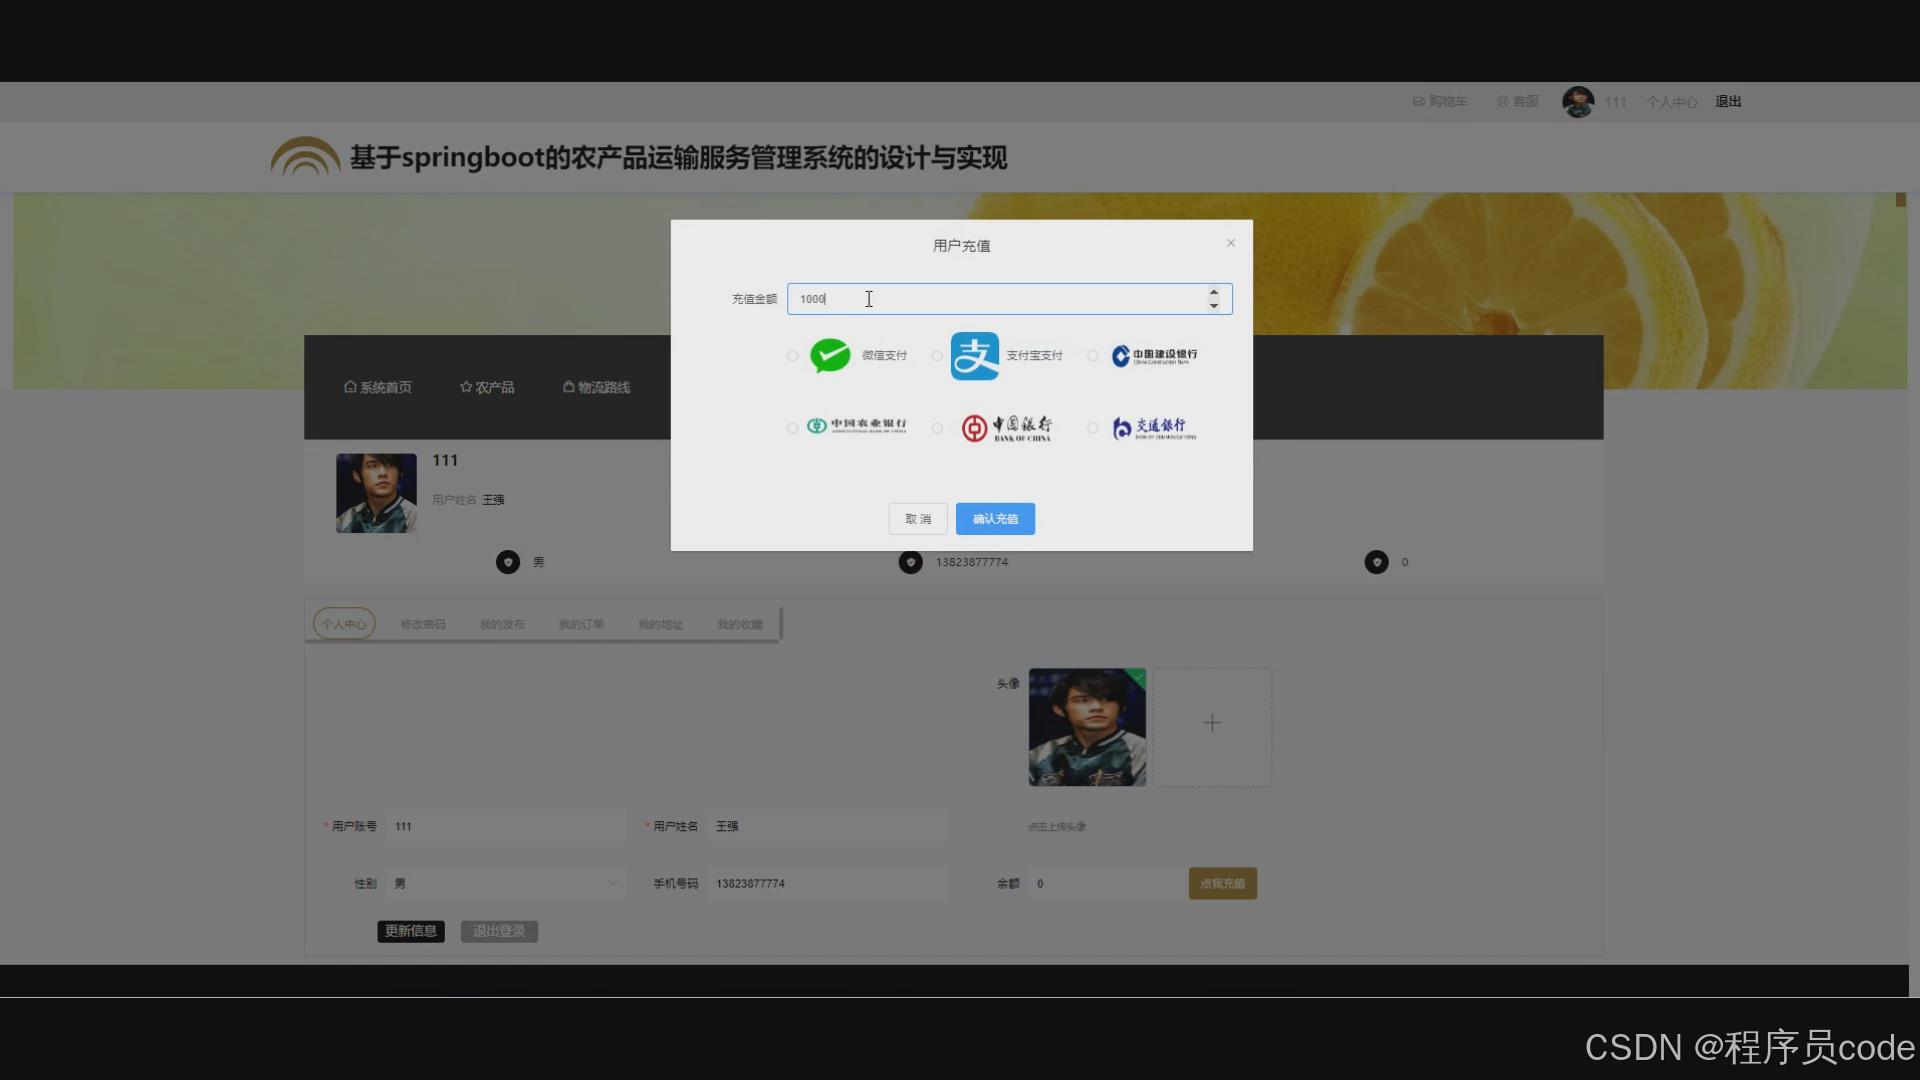This screenshot has height=1080, width=1920.
Task: Open the shopping cart (购物车) link
Action: (x=1440, y=102)
